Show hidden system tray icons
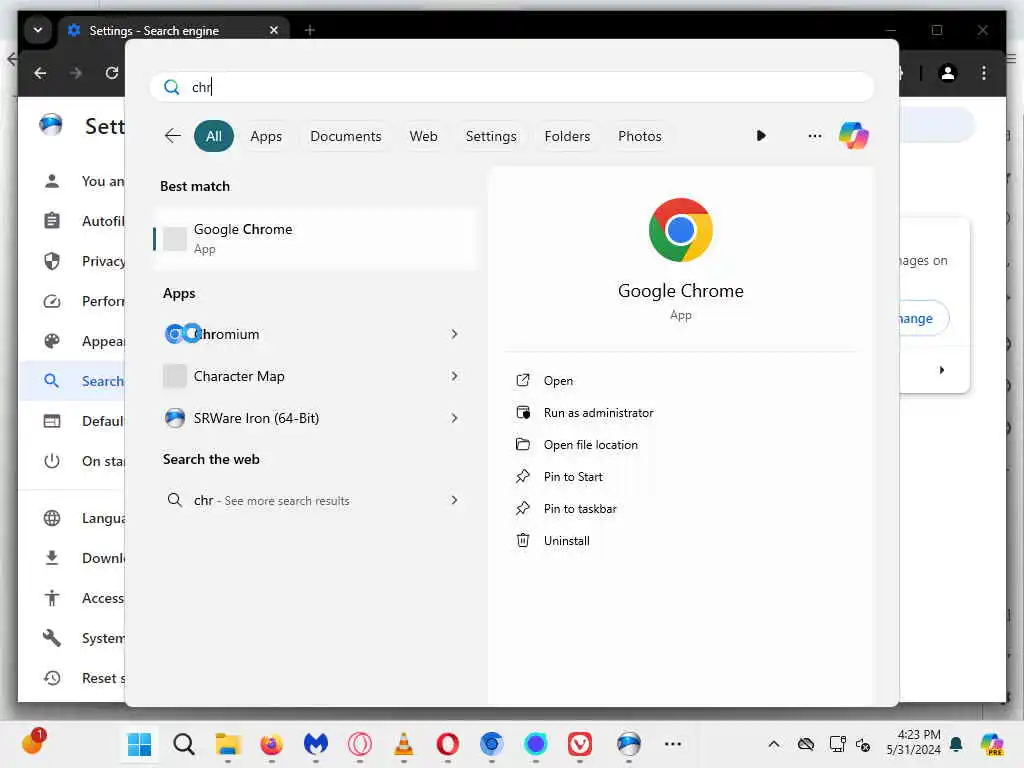The width and height of the screenshot is (1024, 768). pyautogui.click(x=773, y=744)
